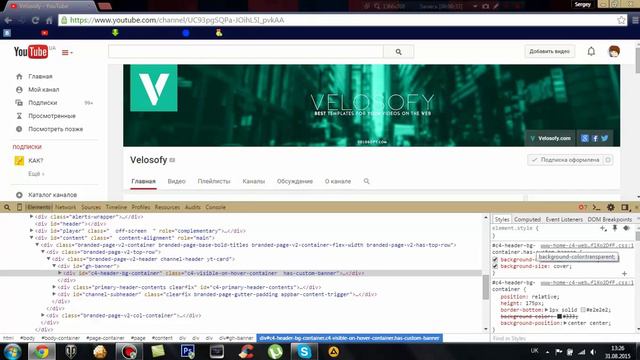Screen dimensions: 640x360
Task: Open the Computed styles tab
Action: click(x=527, y=220)
